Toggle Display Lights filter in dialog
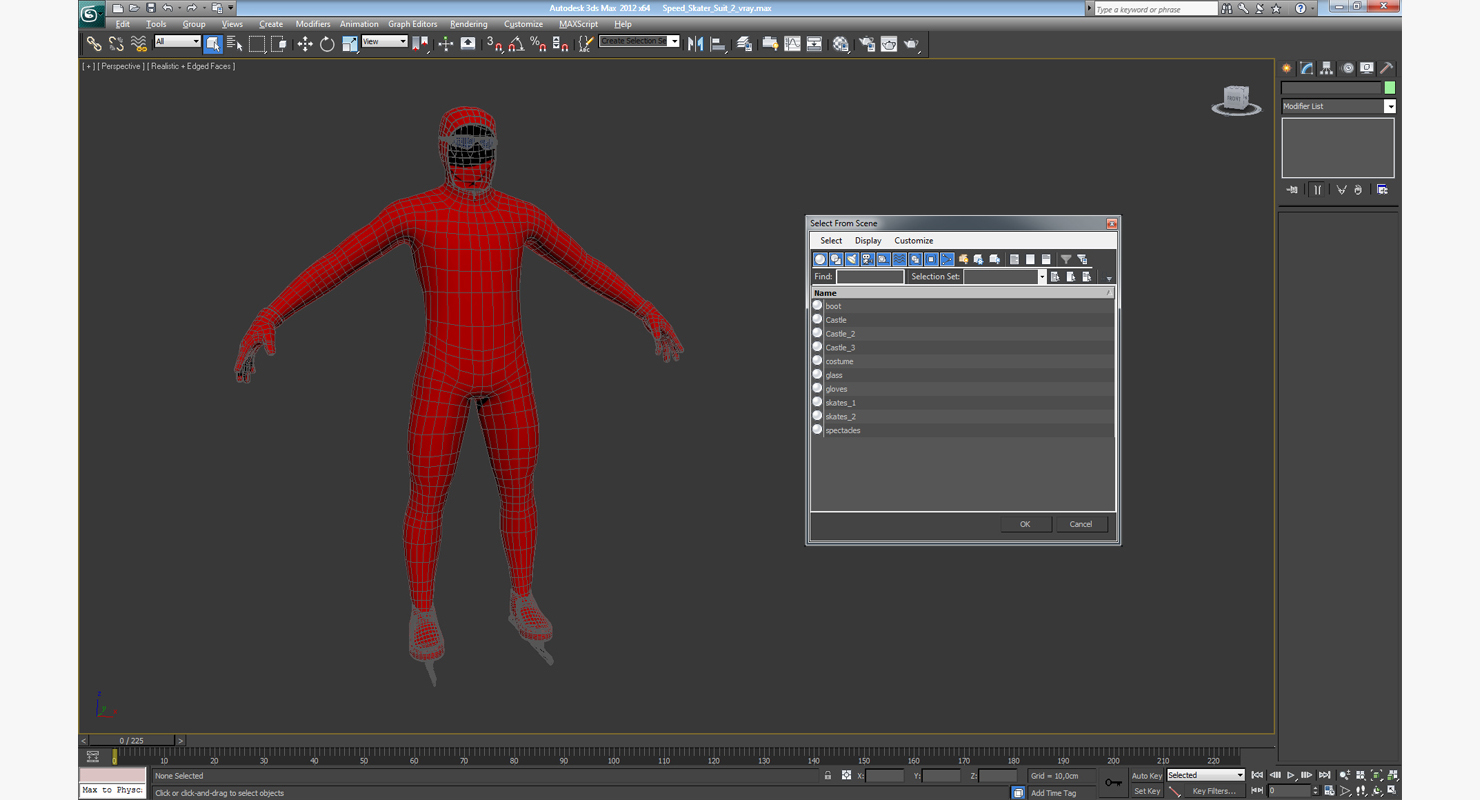 tap(852, 260)
